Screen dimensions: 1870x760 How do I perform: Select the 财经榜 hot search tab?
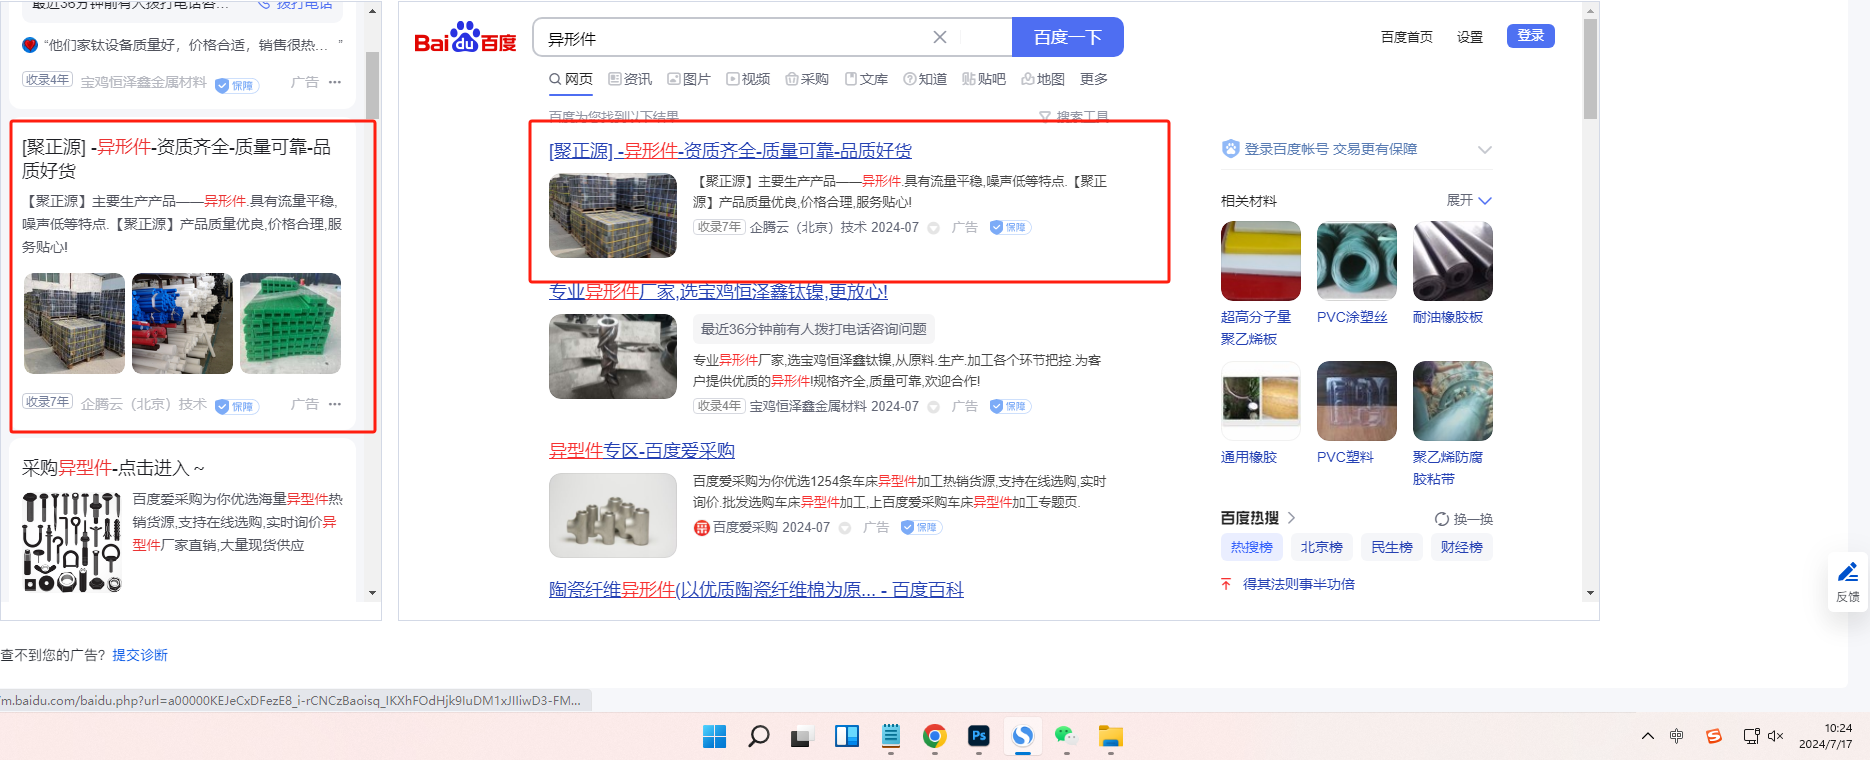tap(1461, 547)
